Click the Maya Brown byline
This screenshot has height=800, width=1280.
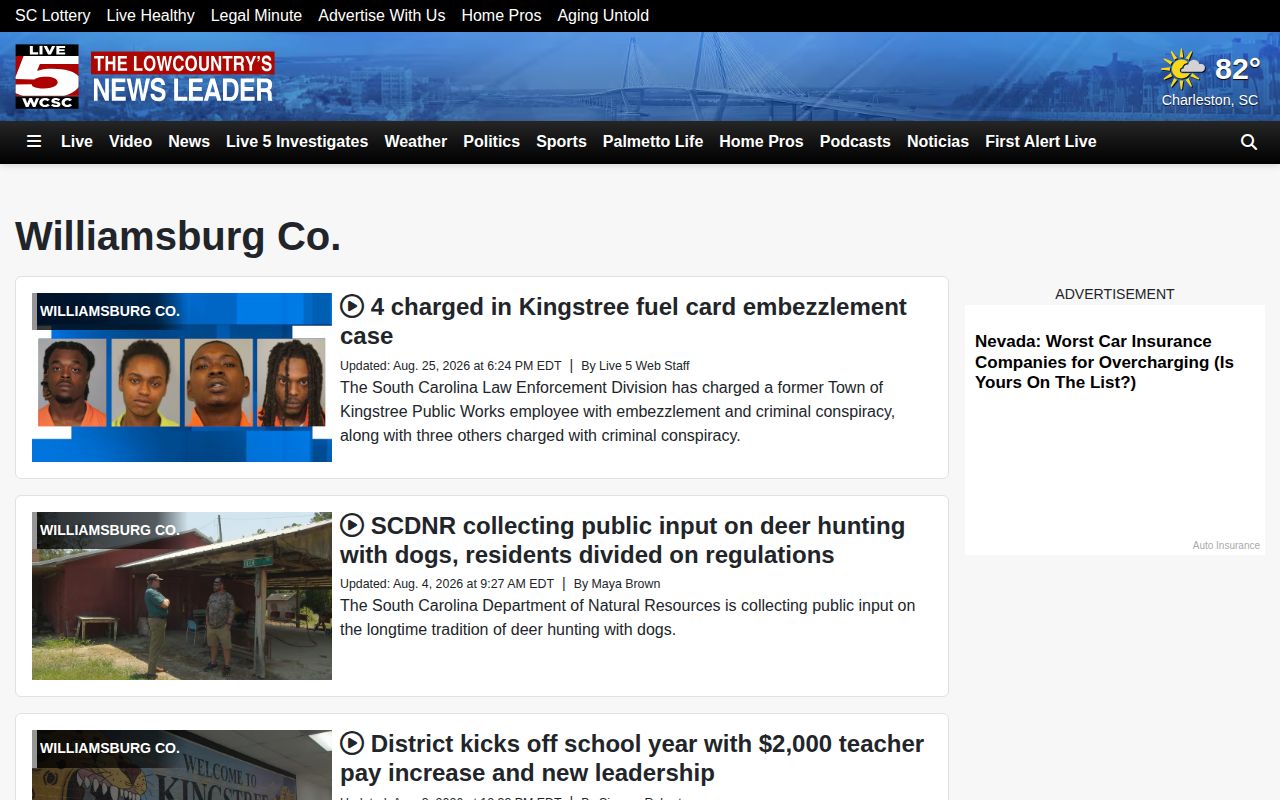pyautogui.click(x=626, y=584)
